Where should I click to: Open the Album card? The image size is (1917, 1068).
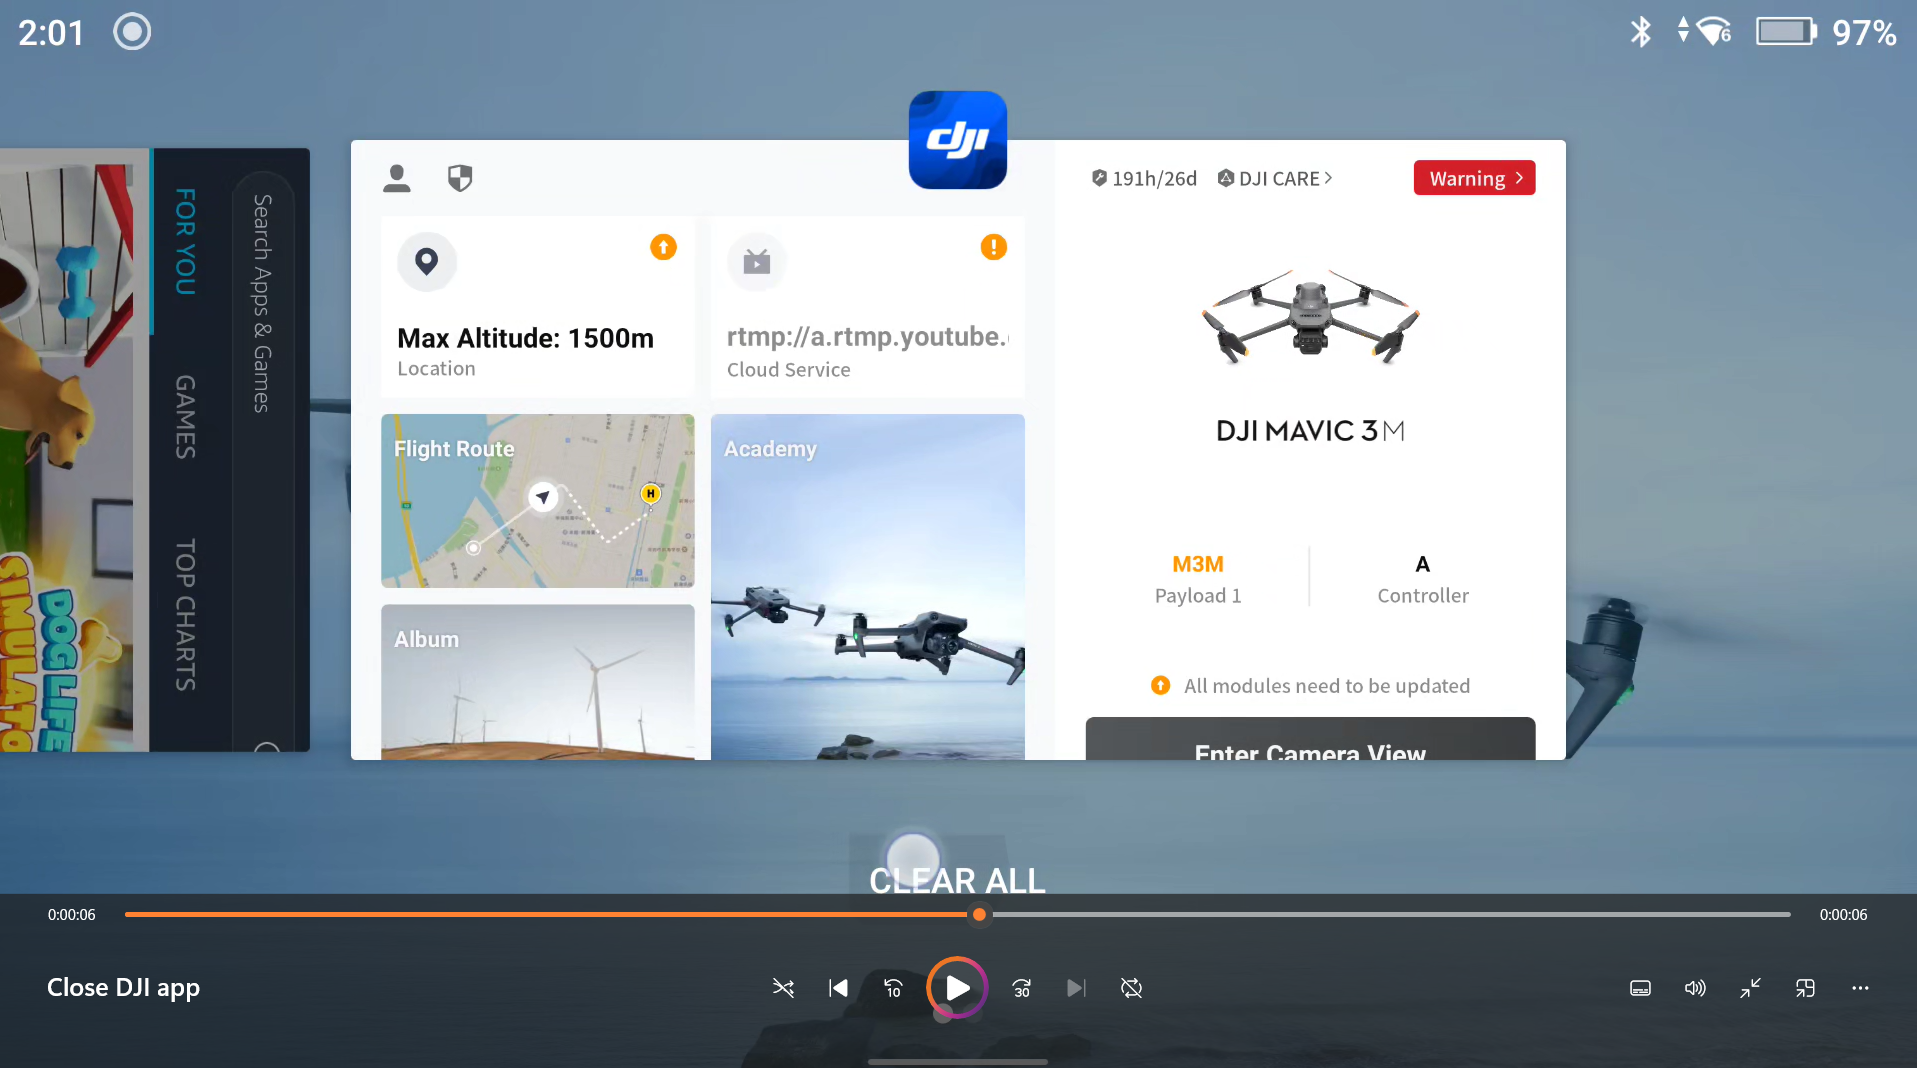[538, 682]
